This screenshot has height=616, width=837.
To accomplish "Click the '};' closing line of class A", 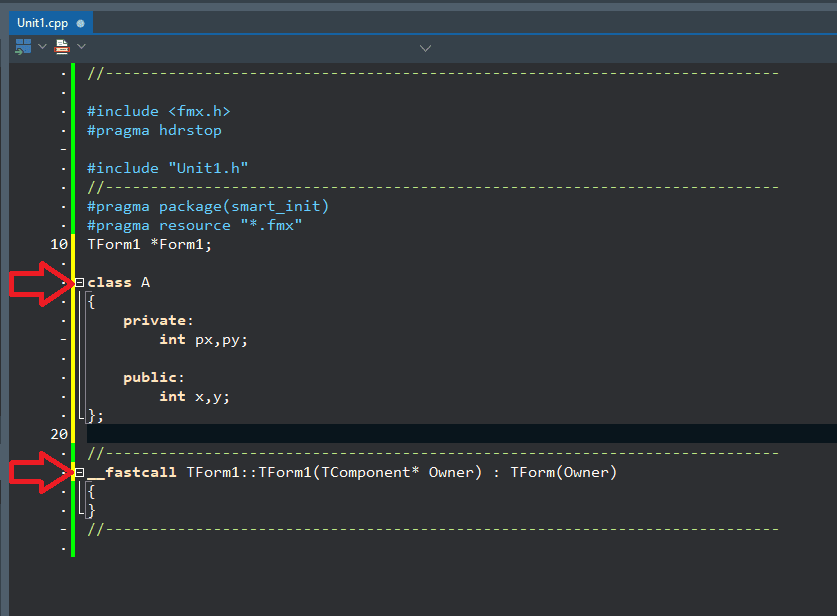I will pyautogui.click(x=96, y=416).
